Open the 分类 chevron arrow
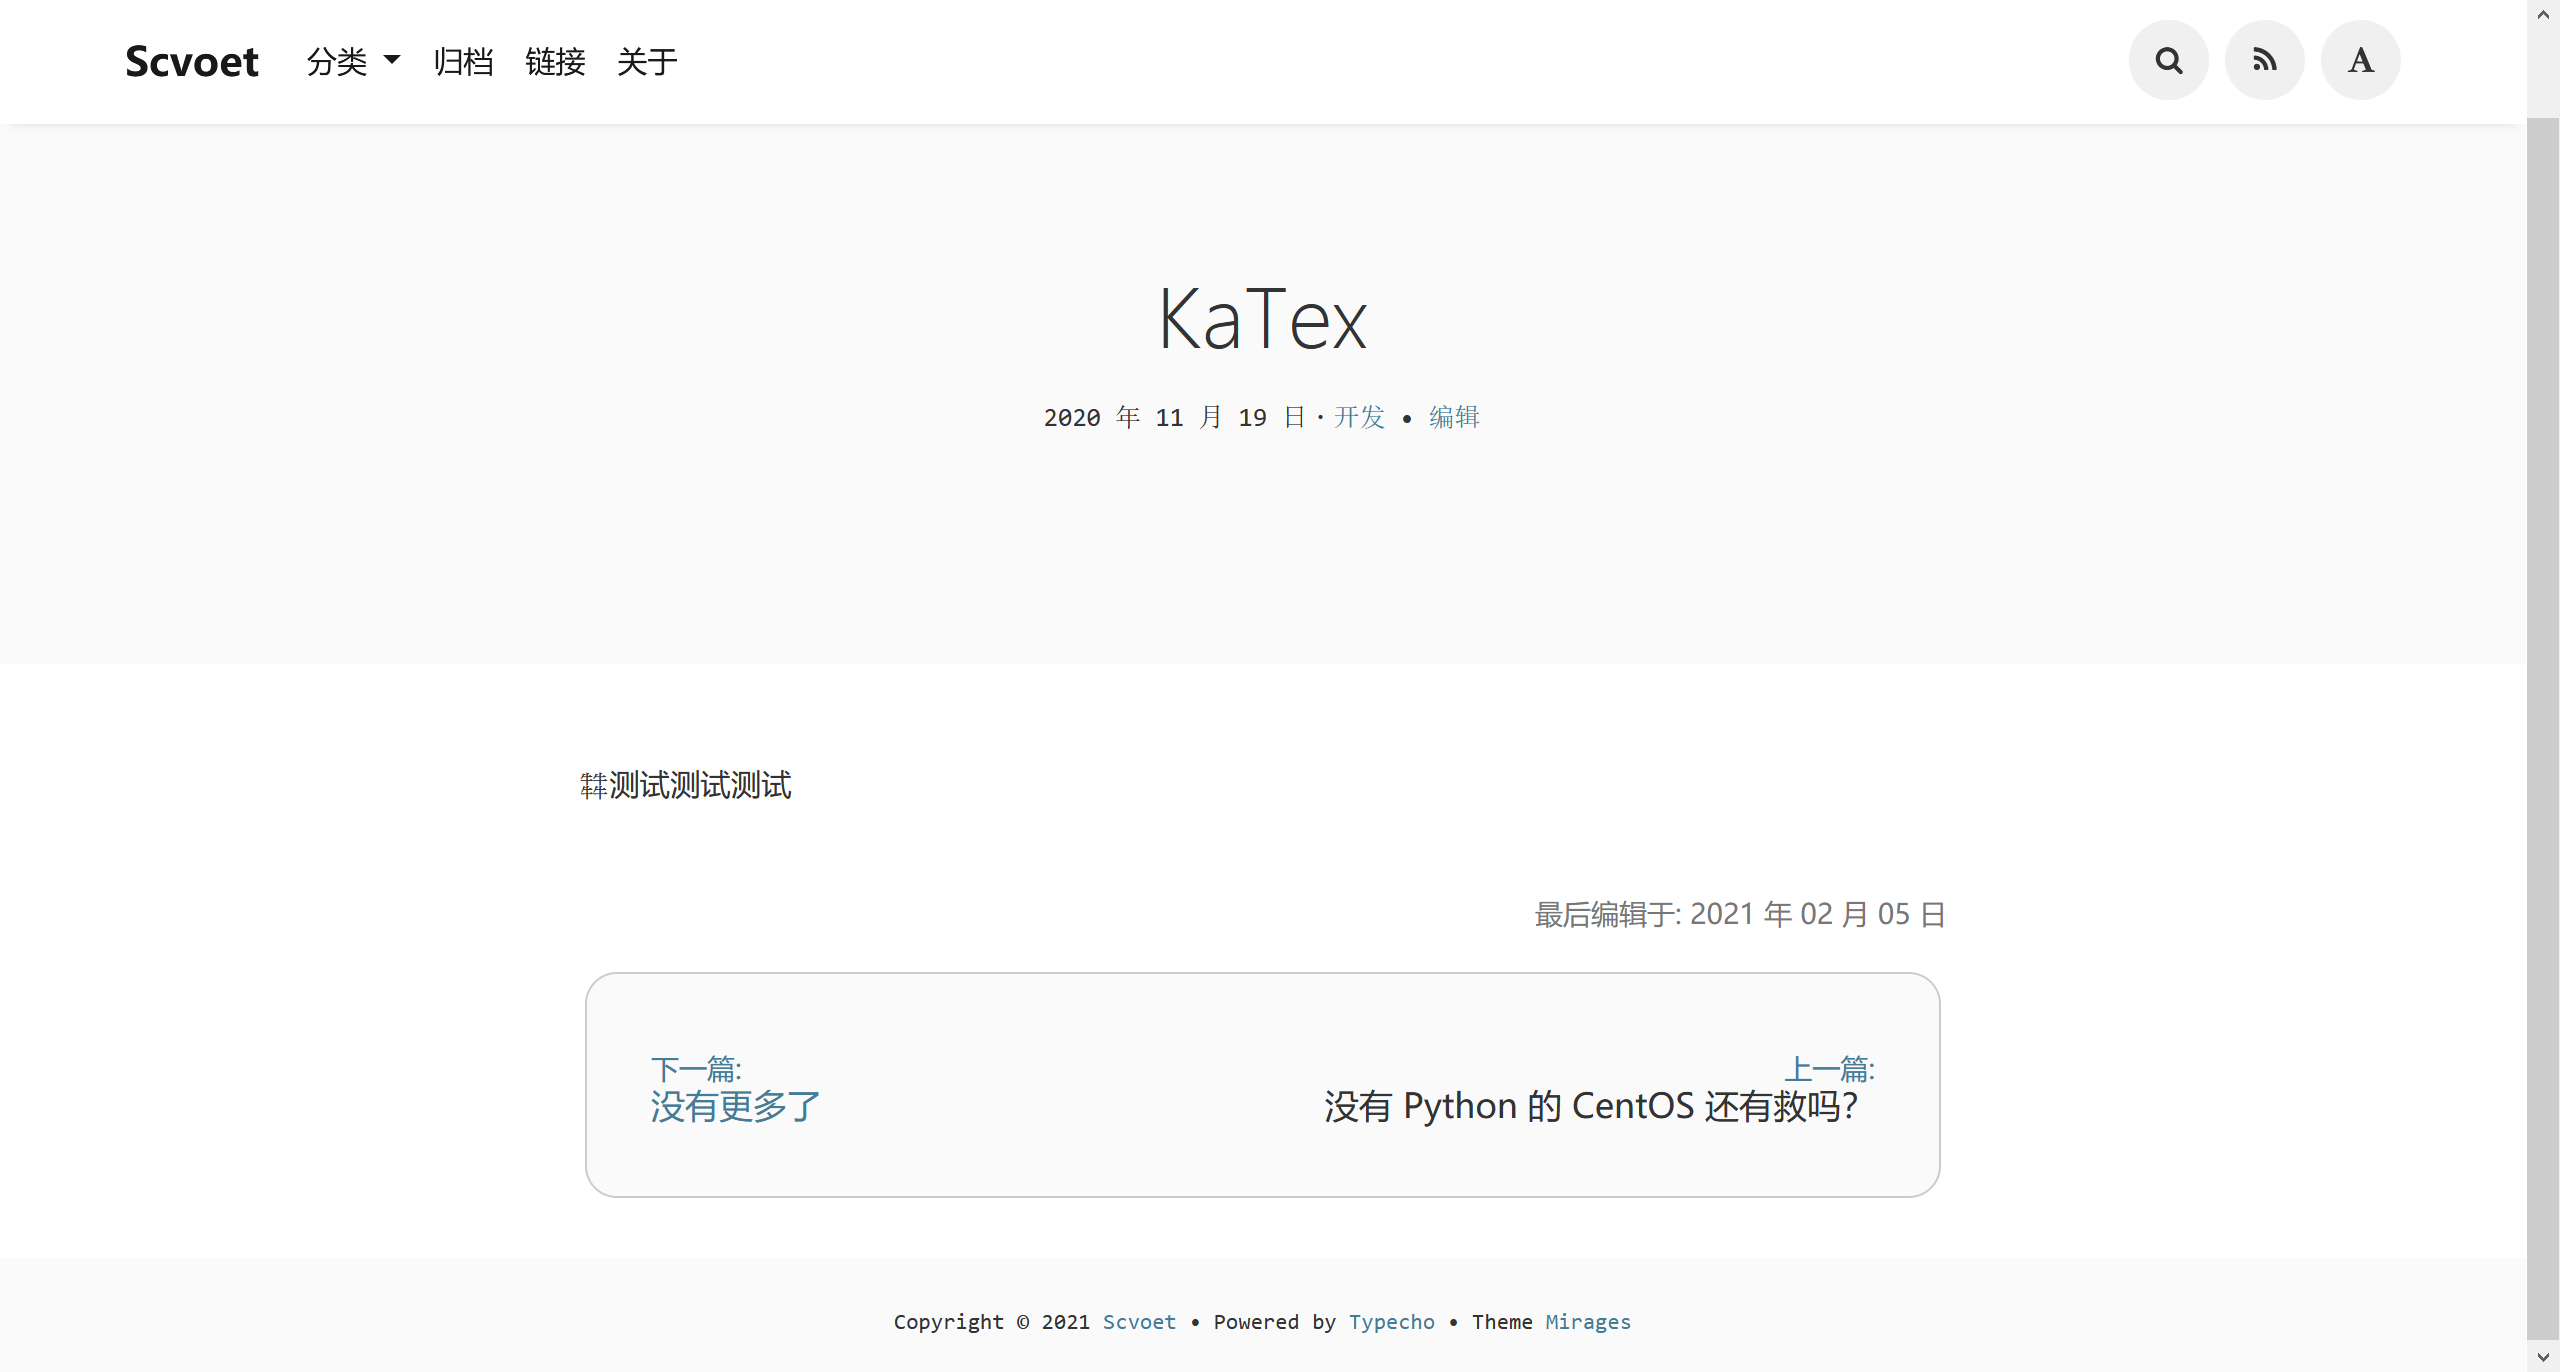The image size is (2560, 1372). [392, 61]
